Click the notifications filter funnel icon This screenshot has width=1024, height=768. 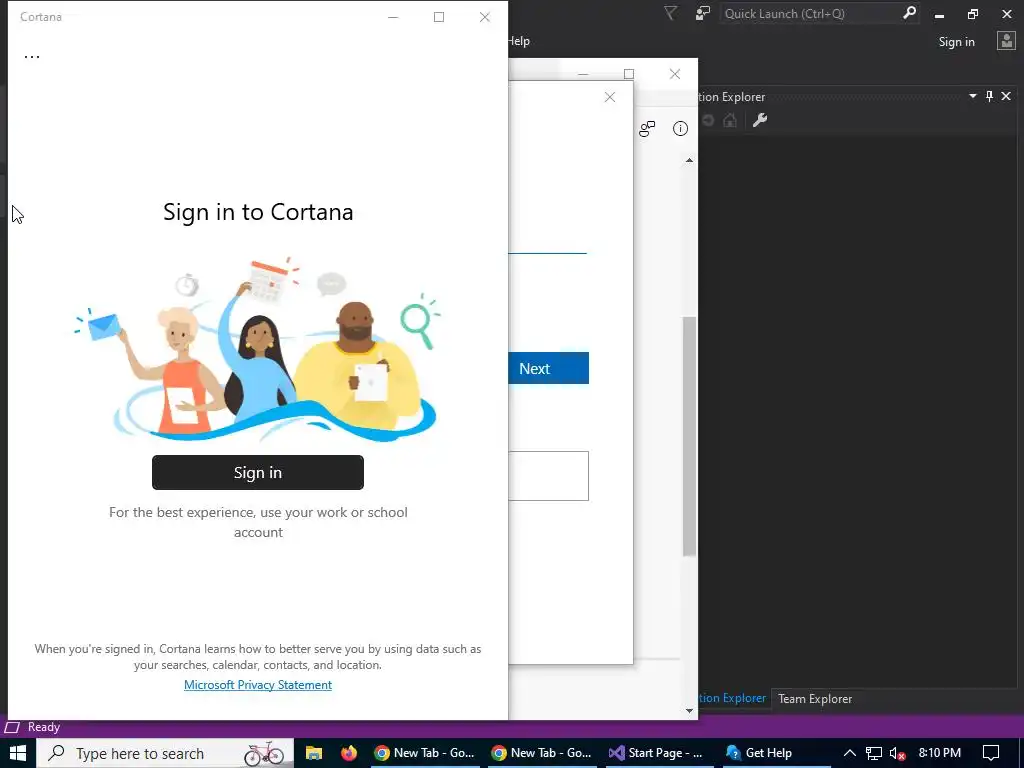pos(671,13)
